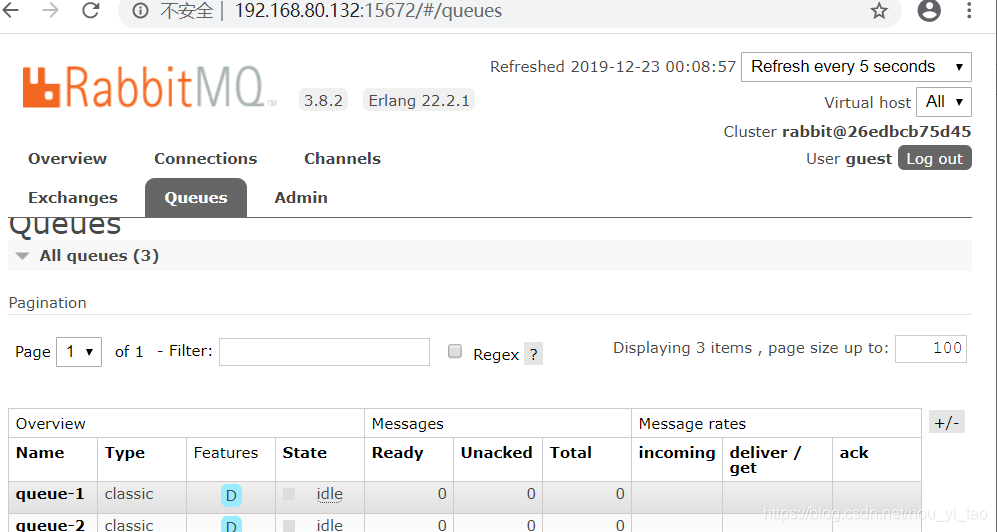
Task: Click the D feature badge for queue-2
Action: [x=231, y=524]
